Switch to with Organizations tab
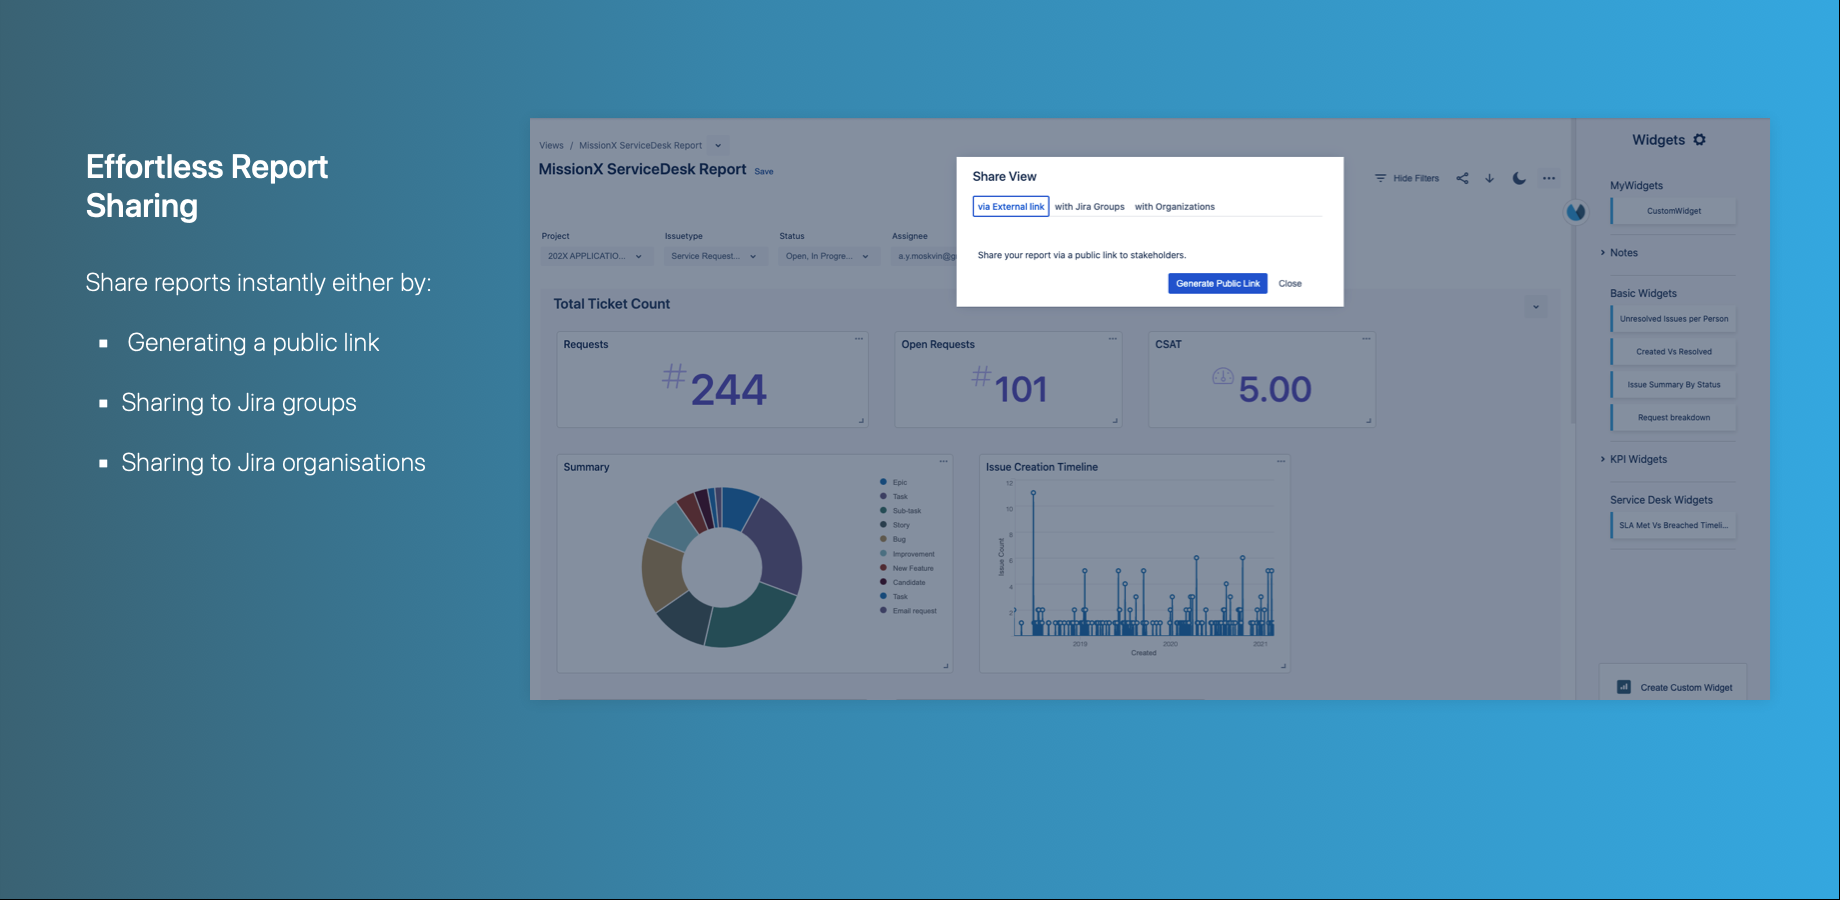The width and height of the screenshot is (1840, 900). 1174,207
